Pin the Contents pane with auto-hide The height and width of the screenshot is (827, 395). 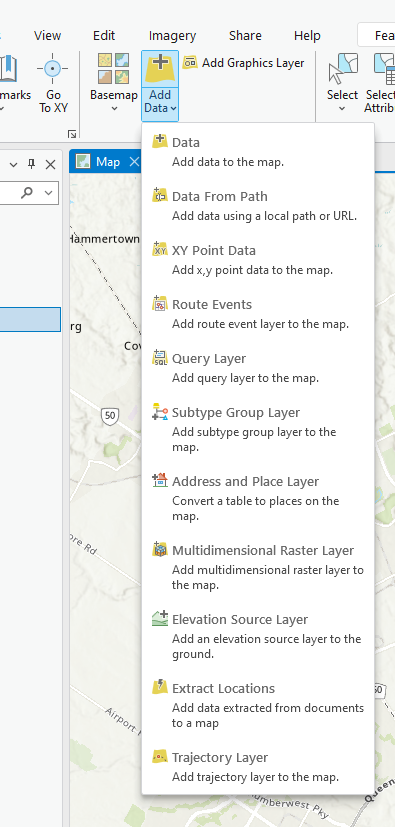(x=31, y=164)
